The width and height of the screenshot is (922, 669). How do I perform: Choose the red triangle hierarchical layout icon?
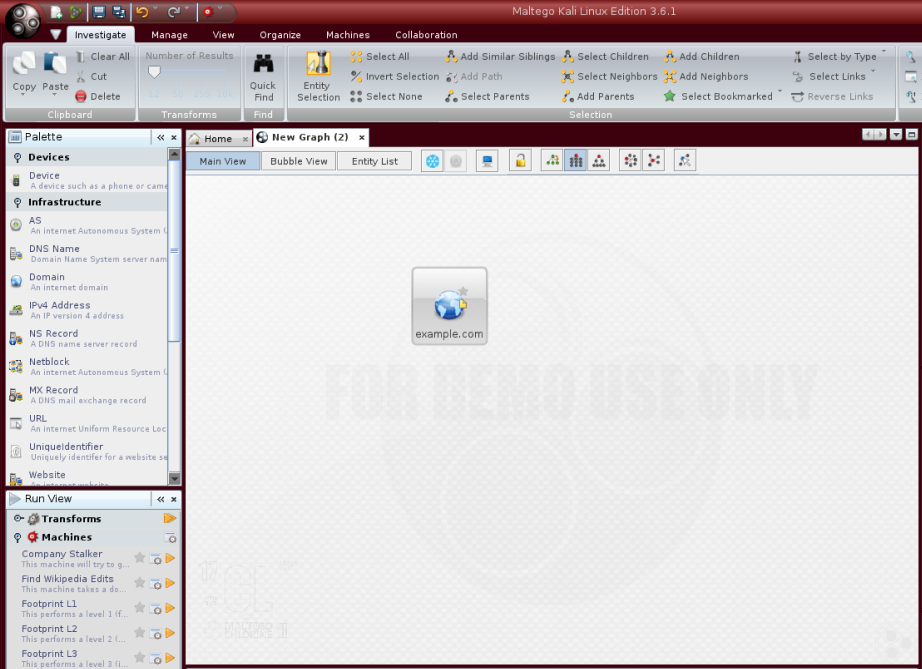pos(599,160)
